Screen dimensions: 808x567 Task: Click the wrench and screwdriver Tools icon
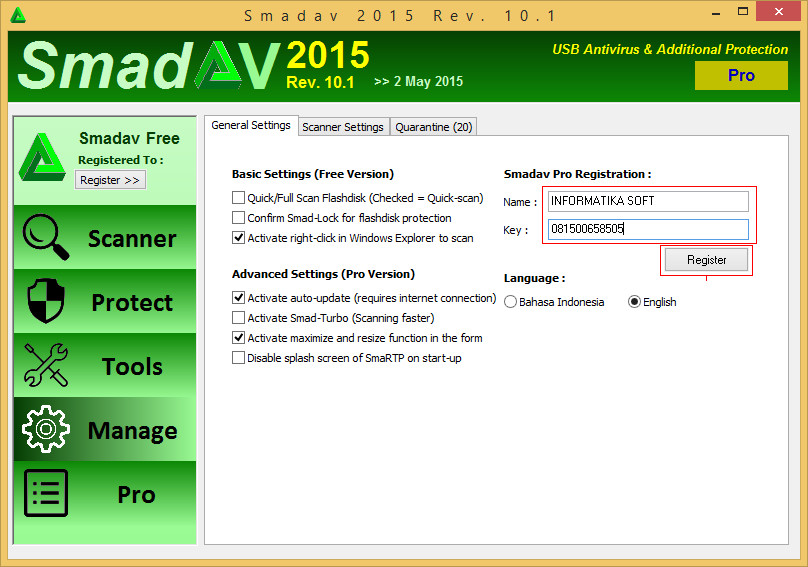[x=46, y=365]
